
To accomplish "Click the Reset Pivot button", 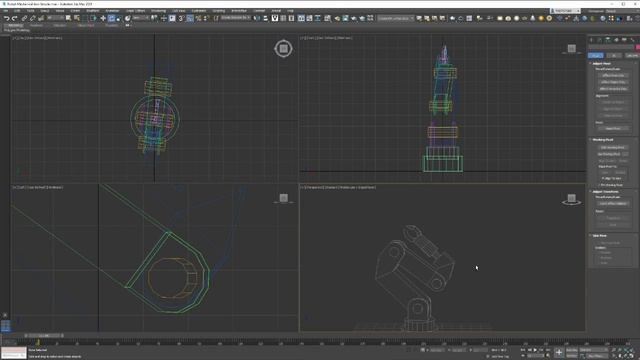I will [x=613, y=129].
